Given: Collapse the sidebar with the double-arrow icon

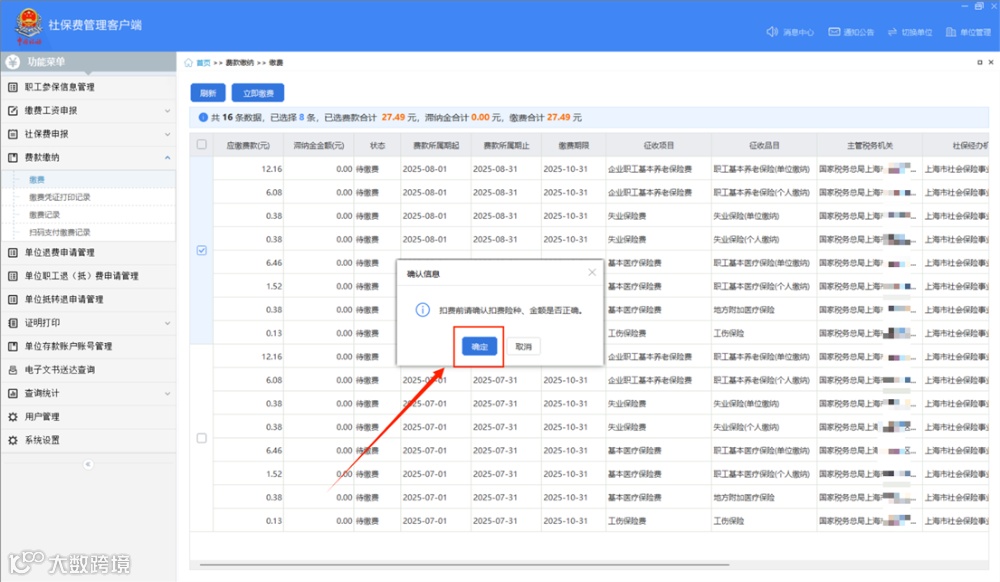Looking at the screenshot, I should coord(88,464).
